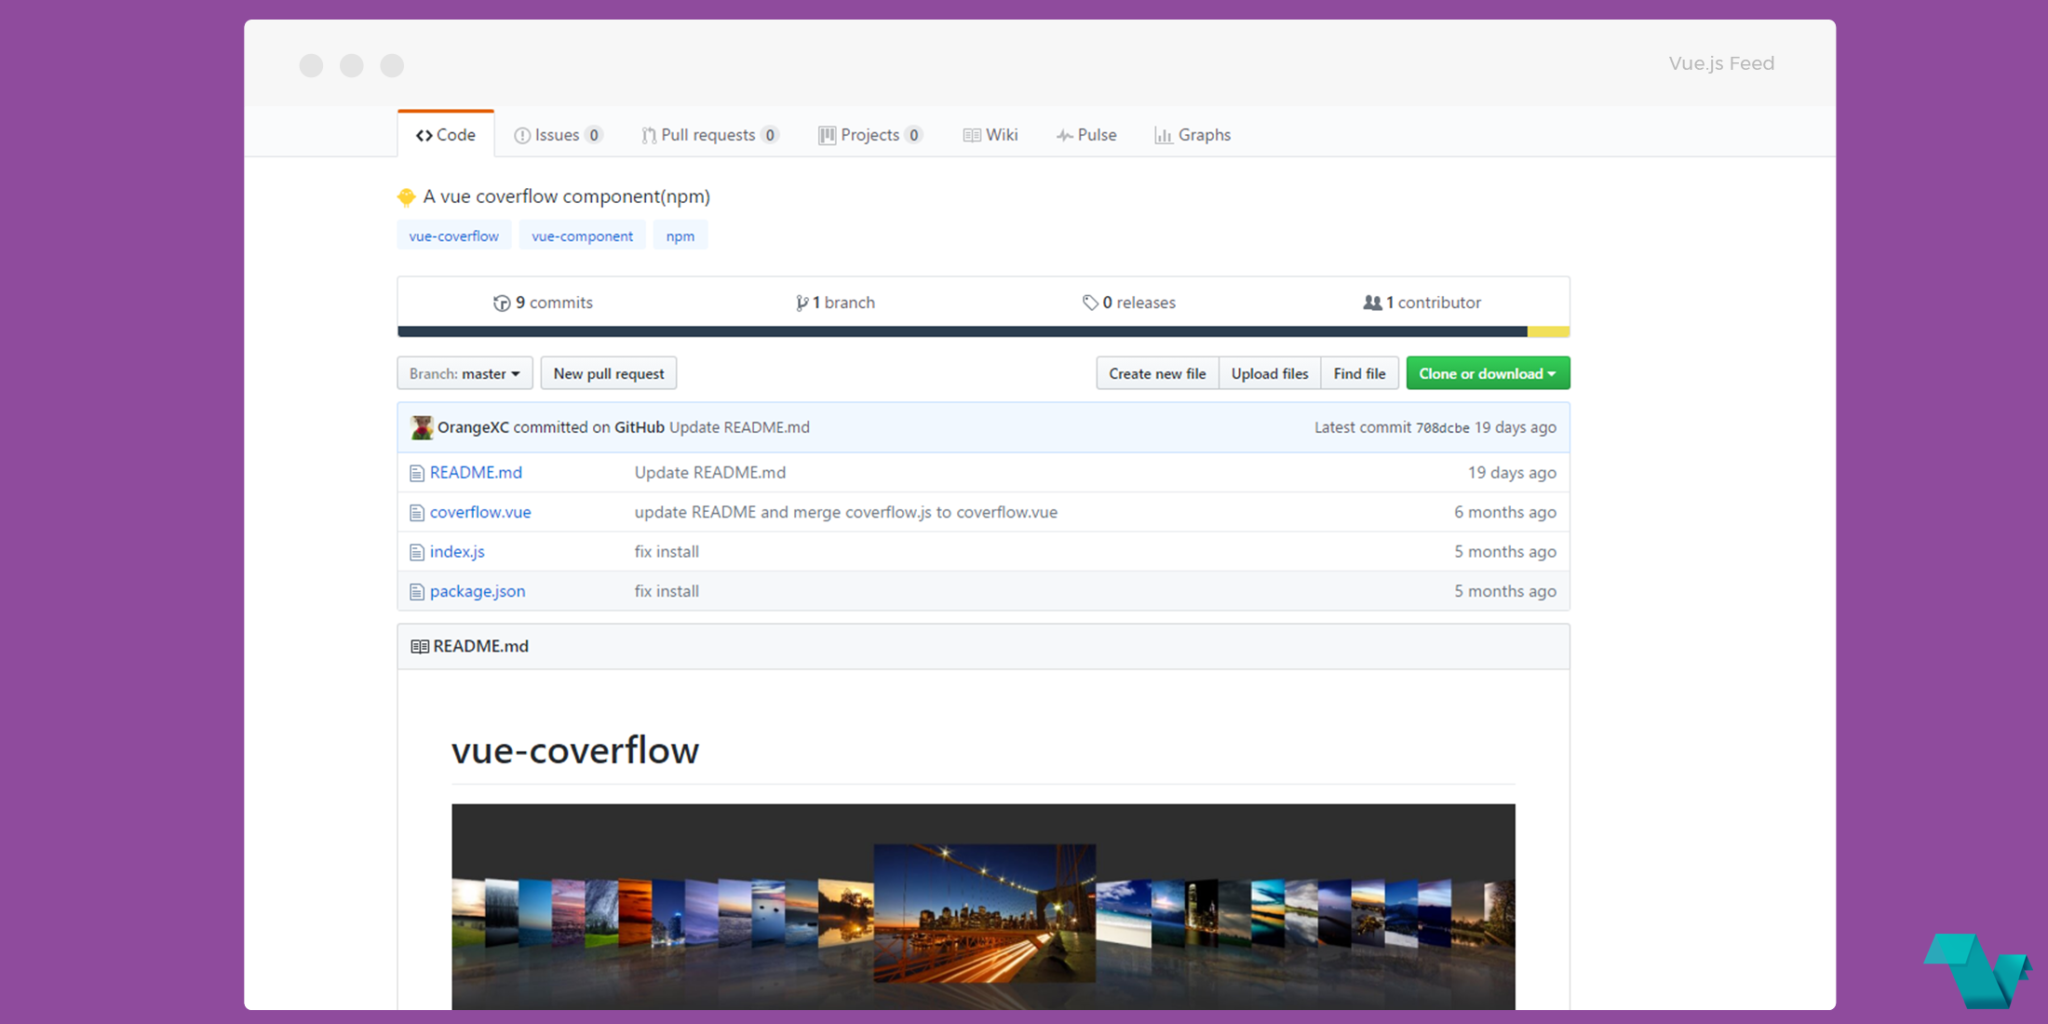
Task: Click the '6 months ago' coverflow.vue timestamp
Action: pos(1505,512)
